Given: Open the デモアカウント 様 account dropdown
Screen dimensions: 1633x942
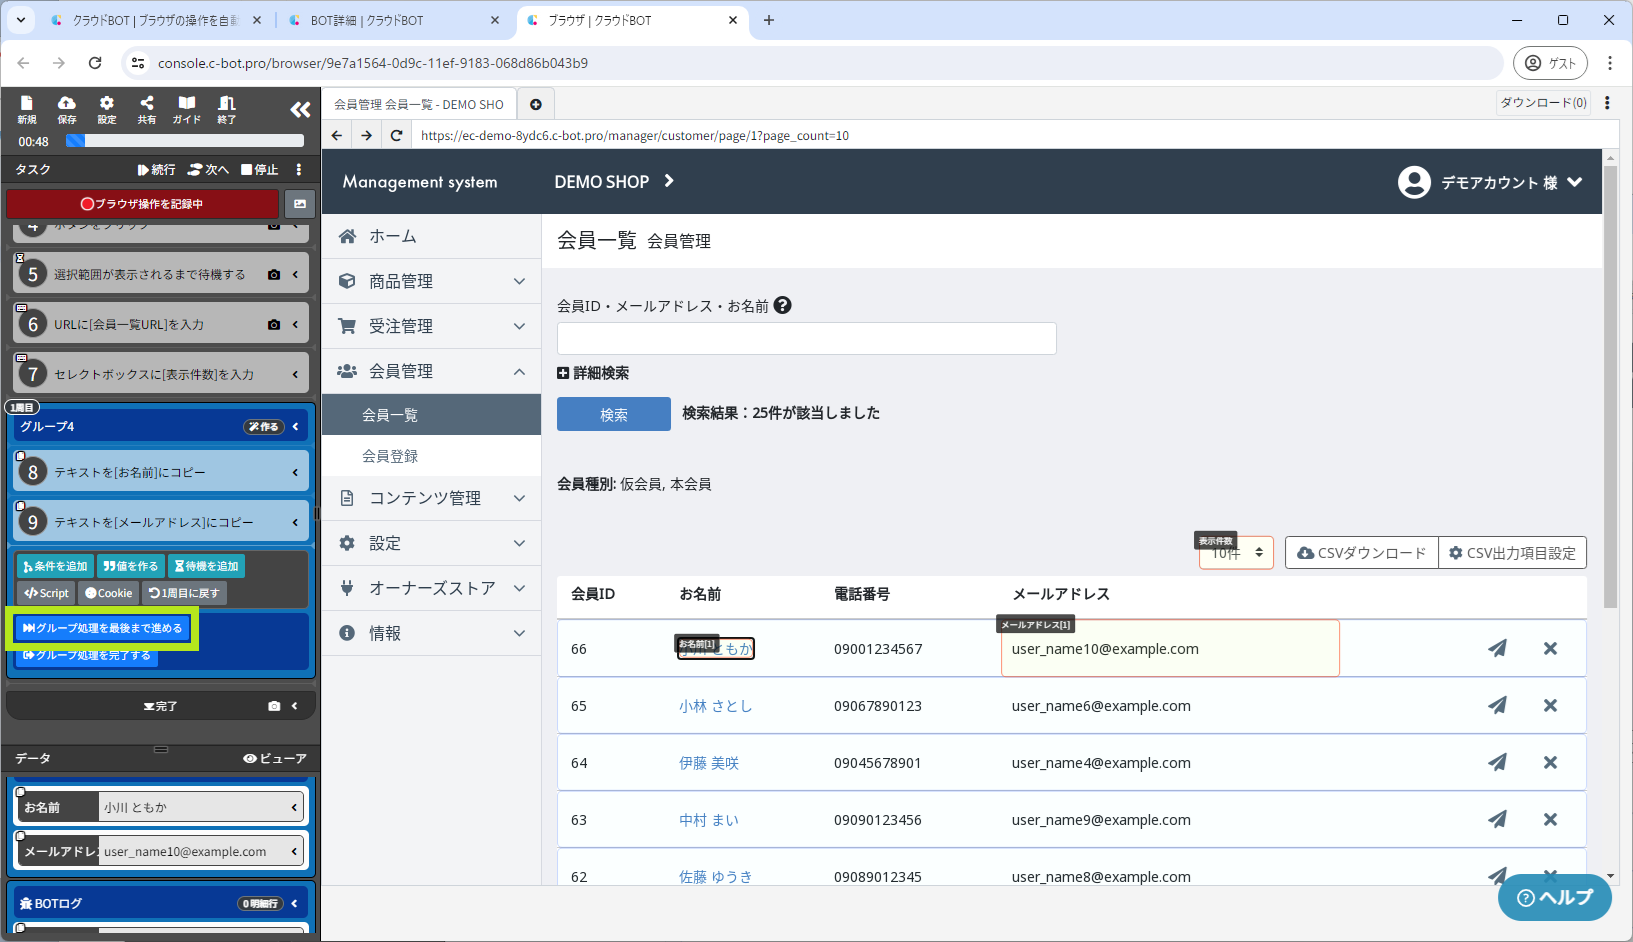Looking at the screenshot, I should pos(1490,182).
